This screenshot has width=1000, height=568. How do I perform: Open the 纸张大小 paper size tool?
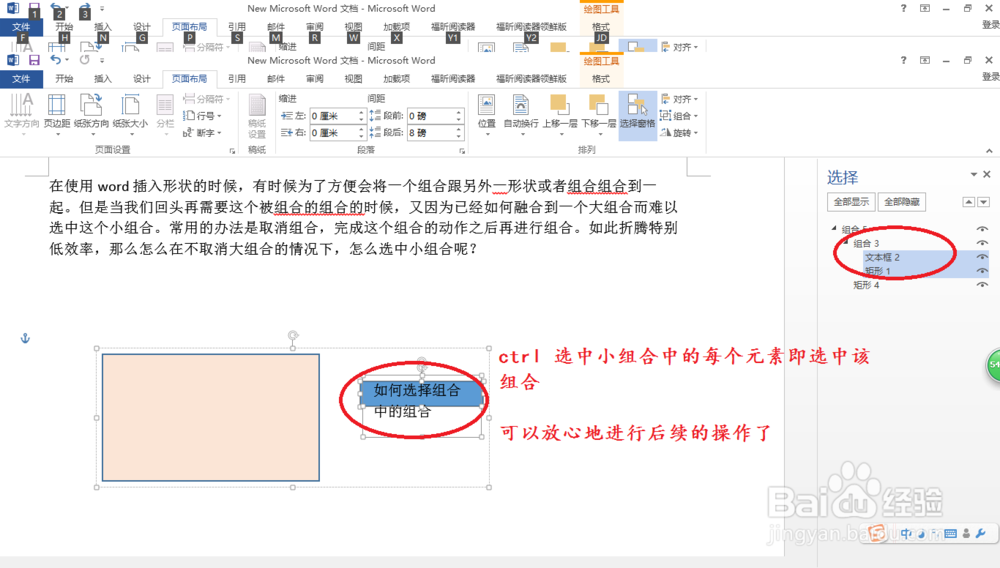point(130,114)
